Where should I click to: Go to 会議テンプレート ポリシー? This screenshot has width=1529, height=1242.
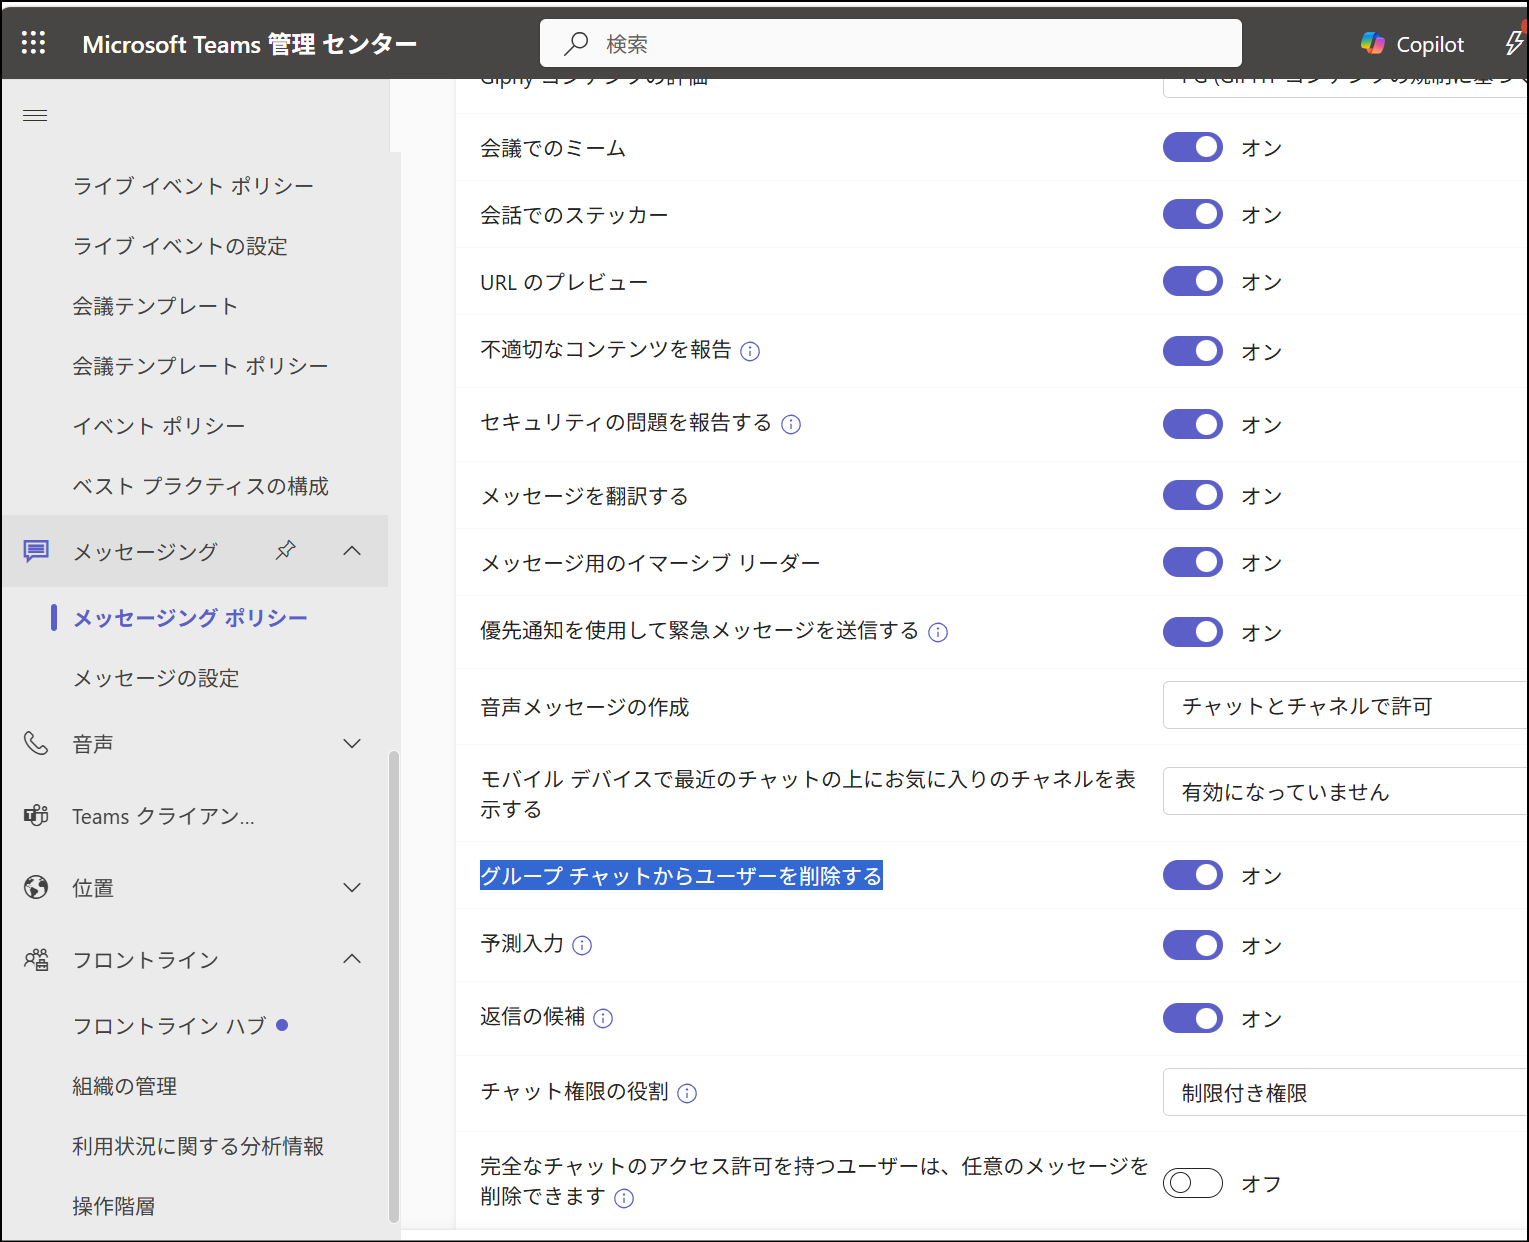coord(200,366)
